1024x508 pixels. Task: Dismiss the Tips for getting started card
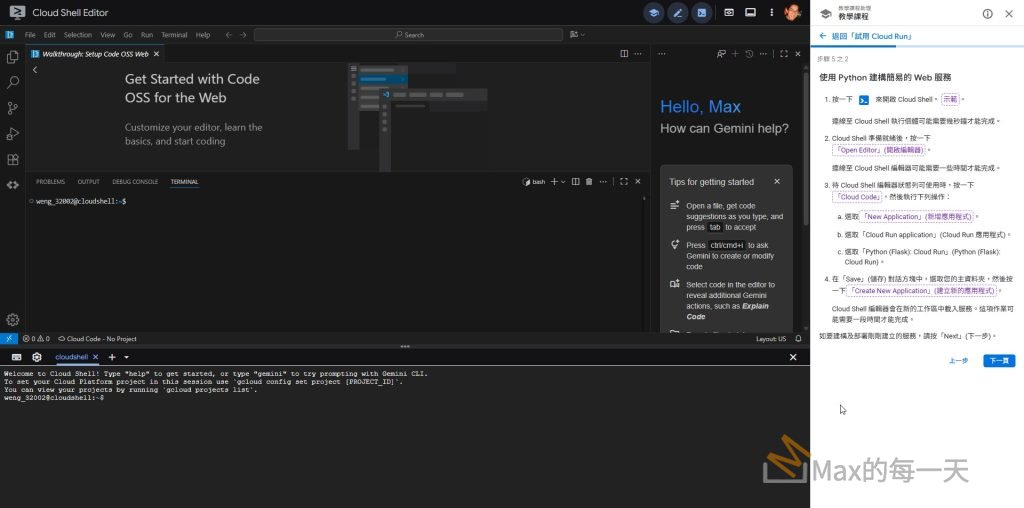(x=777, y=182)
